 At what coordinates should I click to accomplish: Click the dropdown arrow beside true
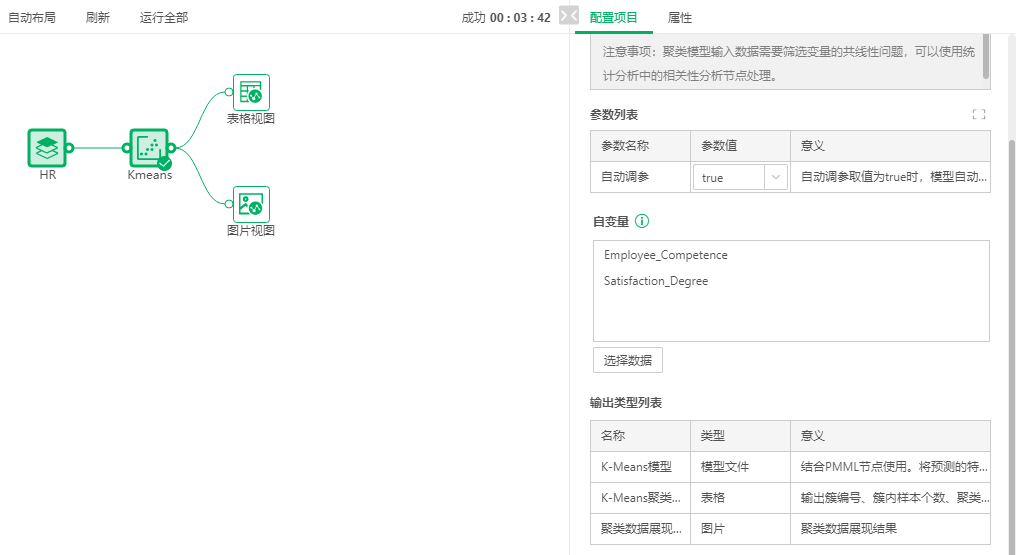pyautogui.click(x=775, y=177)
